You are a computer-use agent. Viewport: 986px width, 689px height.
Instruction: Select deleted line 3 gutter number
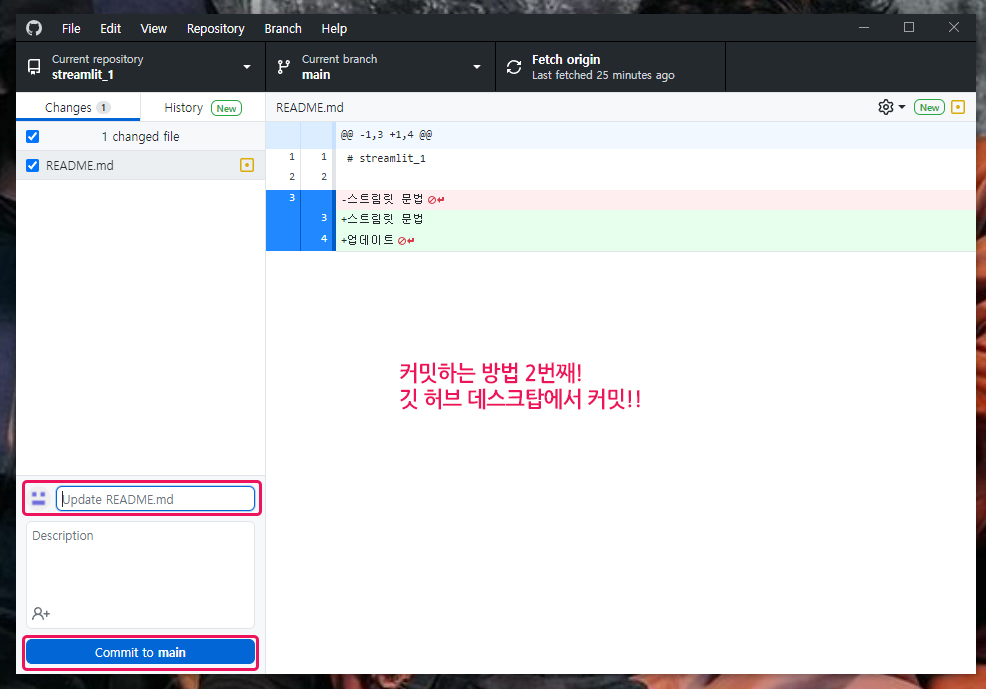click(292, 197)
